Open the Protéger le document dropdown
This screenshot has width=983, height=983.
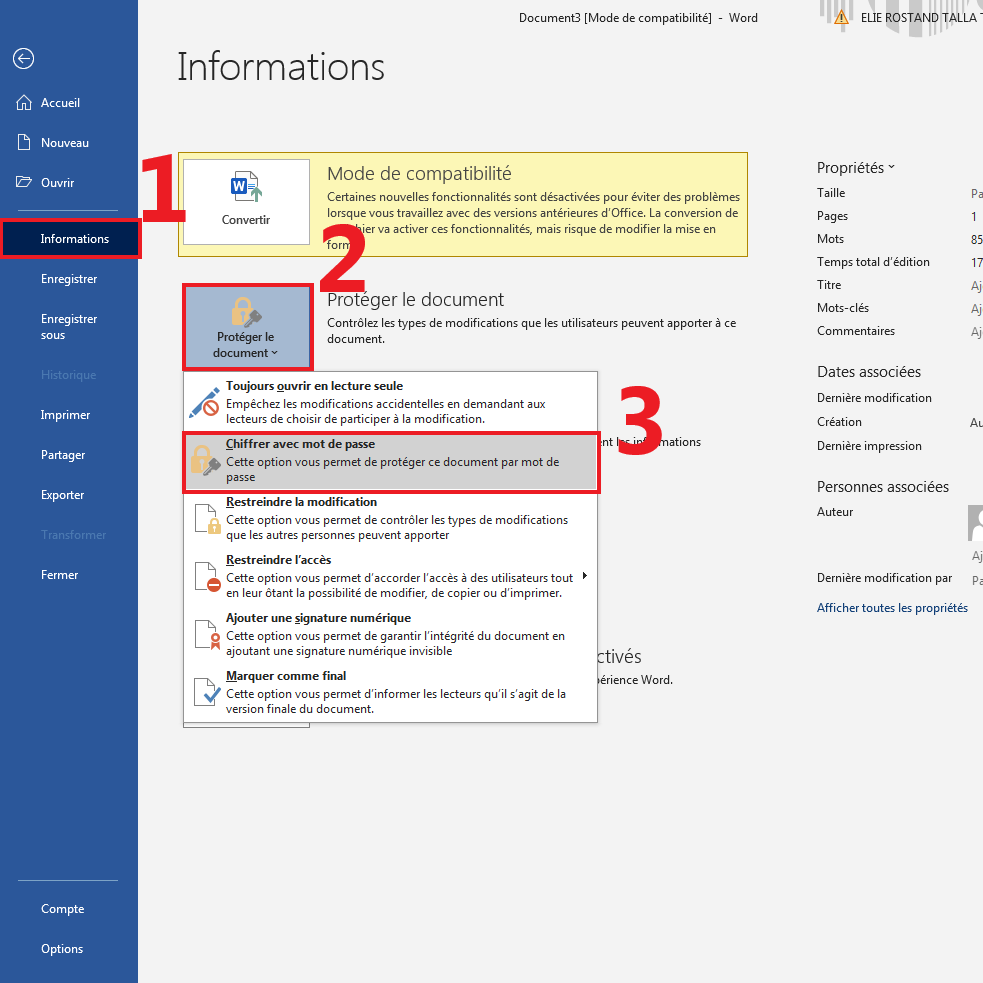click(x=246, y=327)
